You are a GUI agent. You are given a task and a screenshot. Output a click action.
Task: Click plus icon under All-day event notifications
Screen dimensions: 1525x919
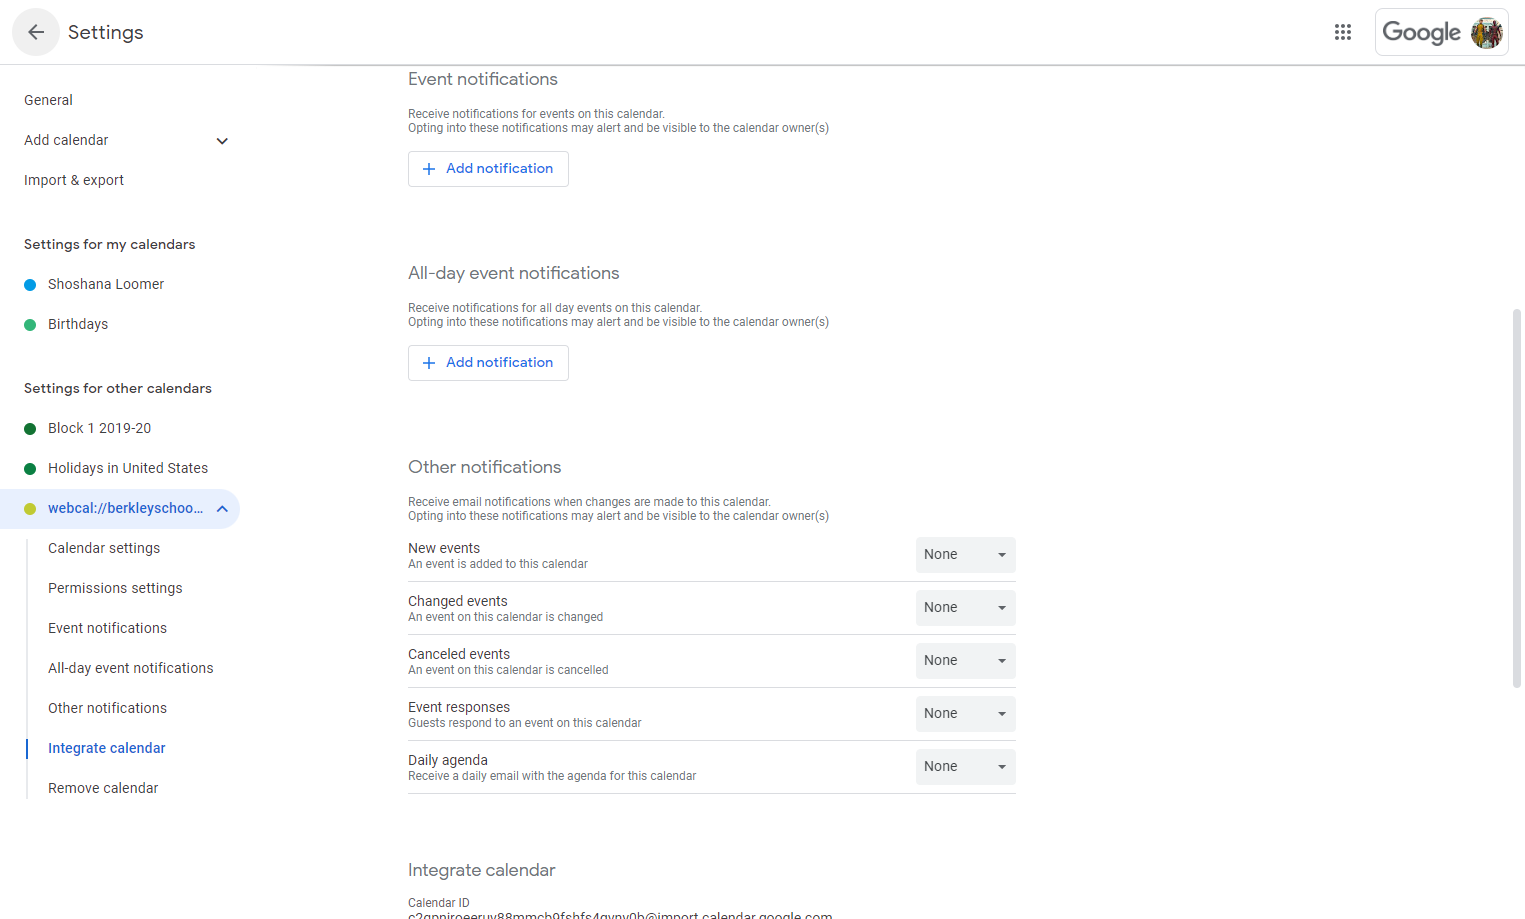[429, 363]
